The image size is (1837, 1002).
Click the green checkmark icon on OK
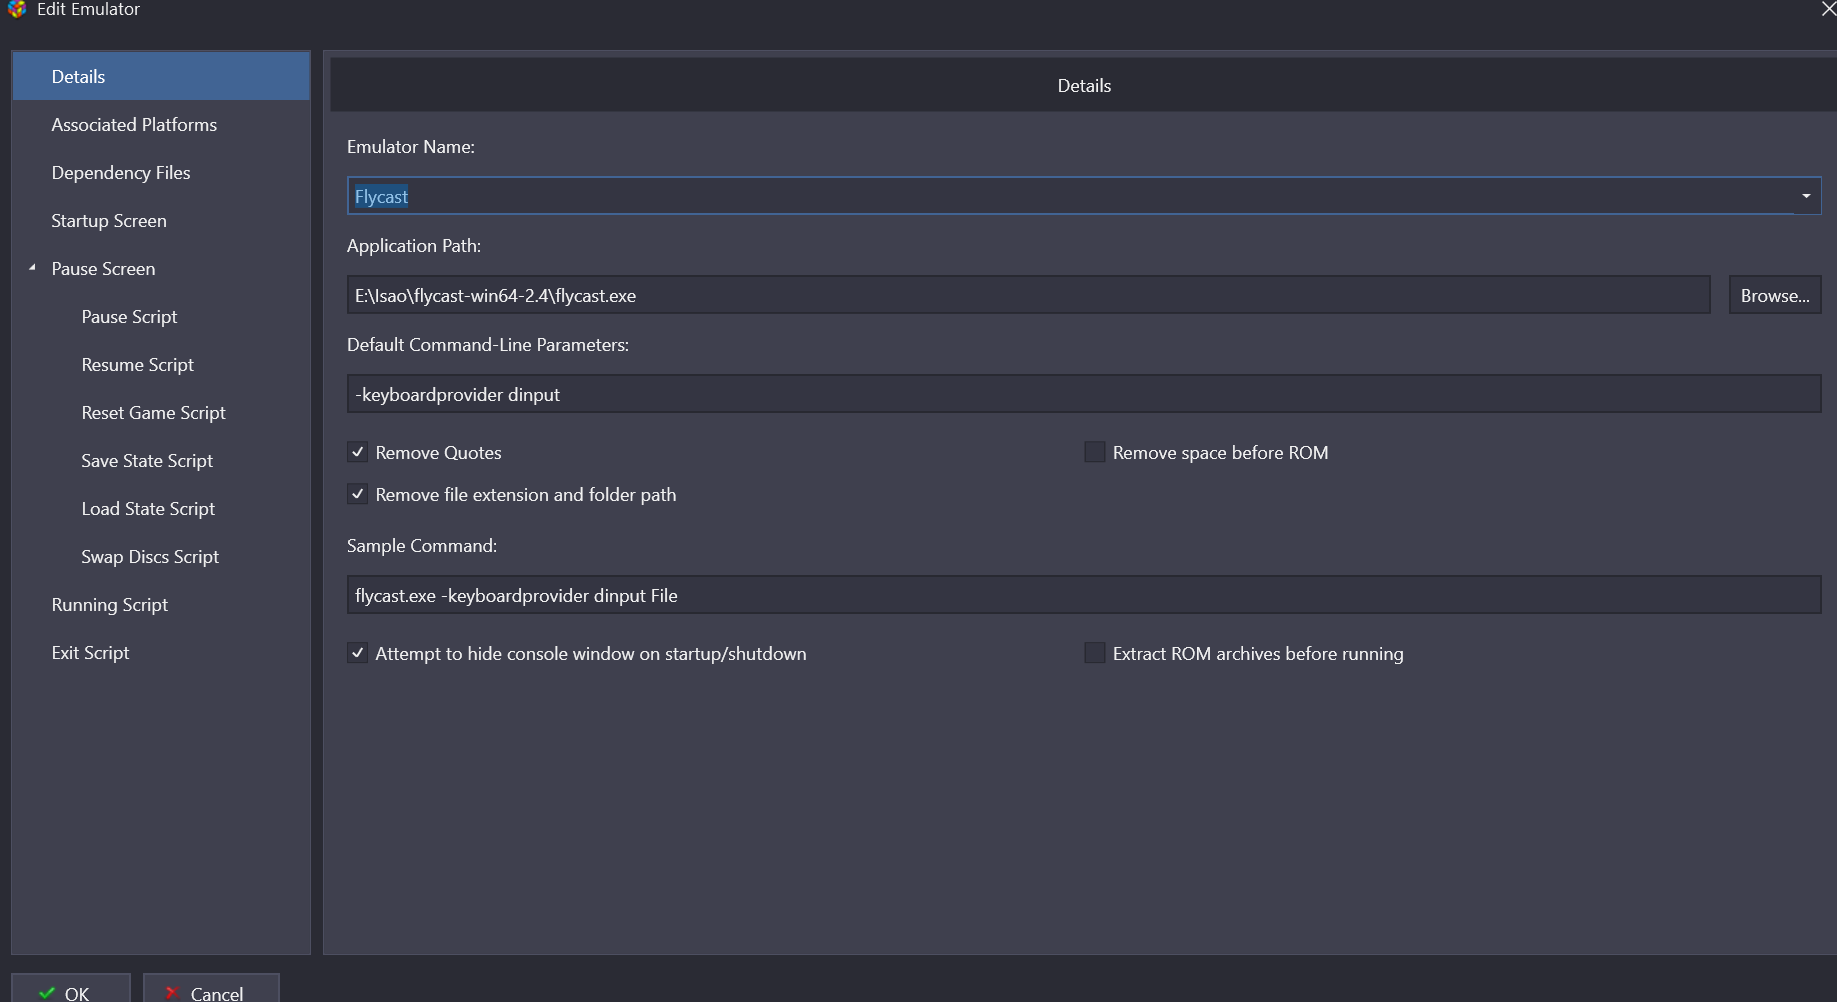pyautogui.click(x=46, y=993)
